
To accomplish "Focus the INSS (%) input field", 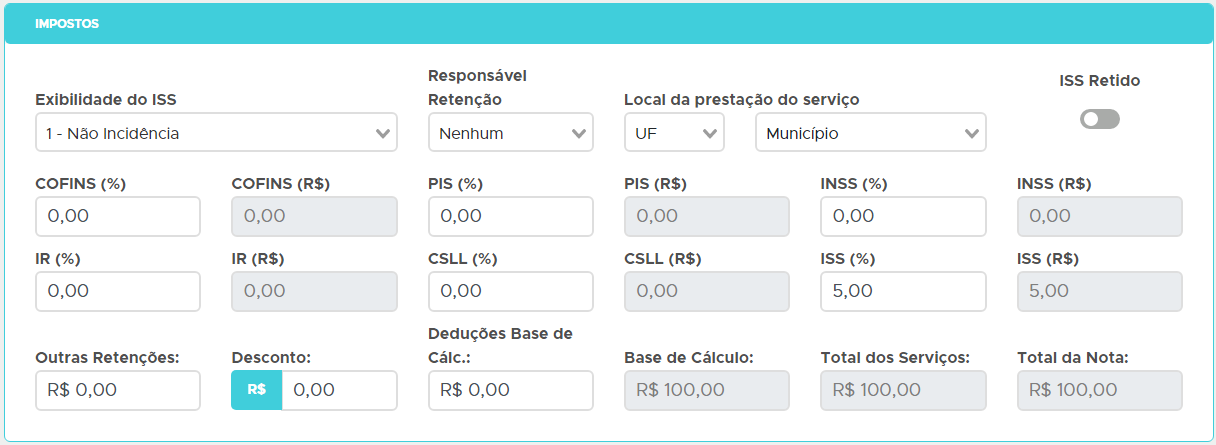I will point(903,216).
